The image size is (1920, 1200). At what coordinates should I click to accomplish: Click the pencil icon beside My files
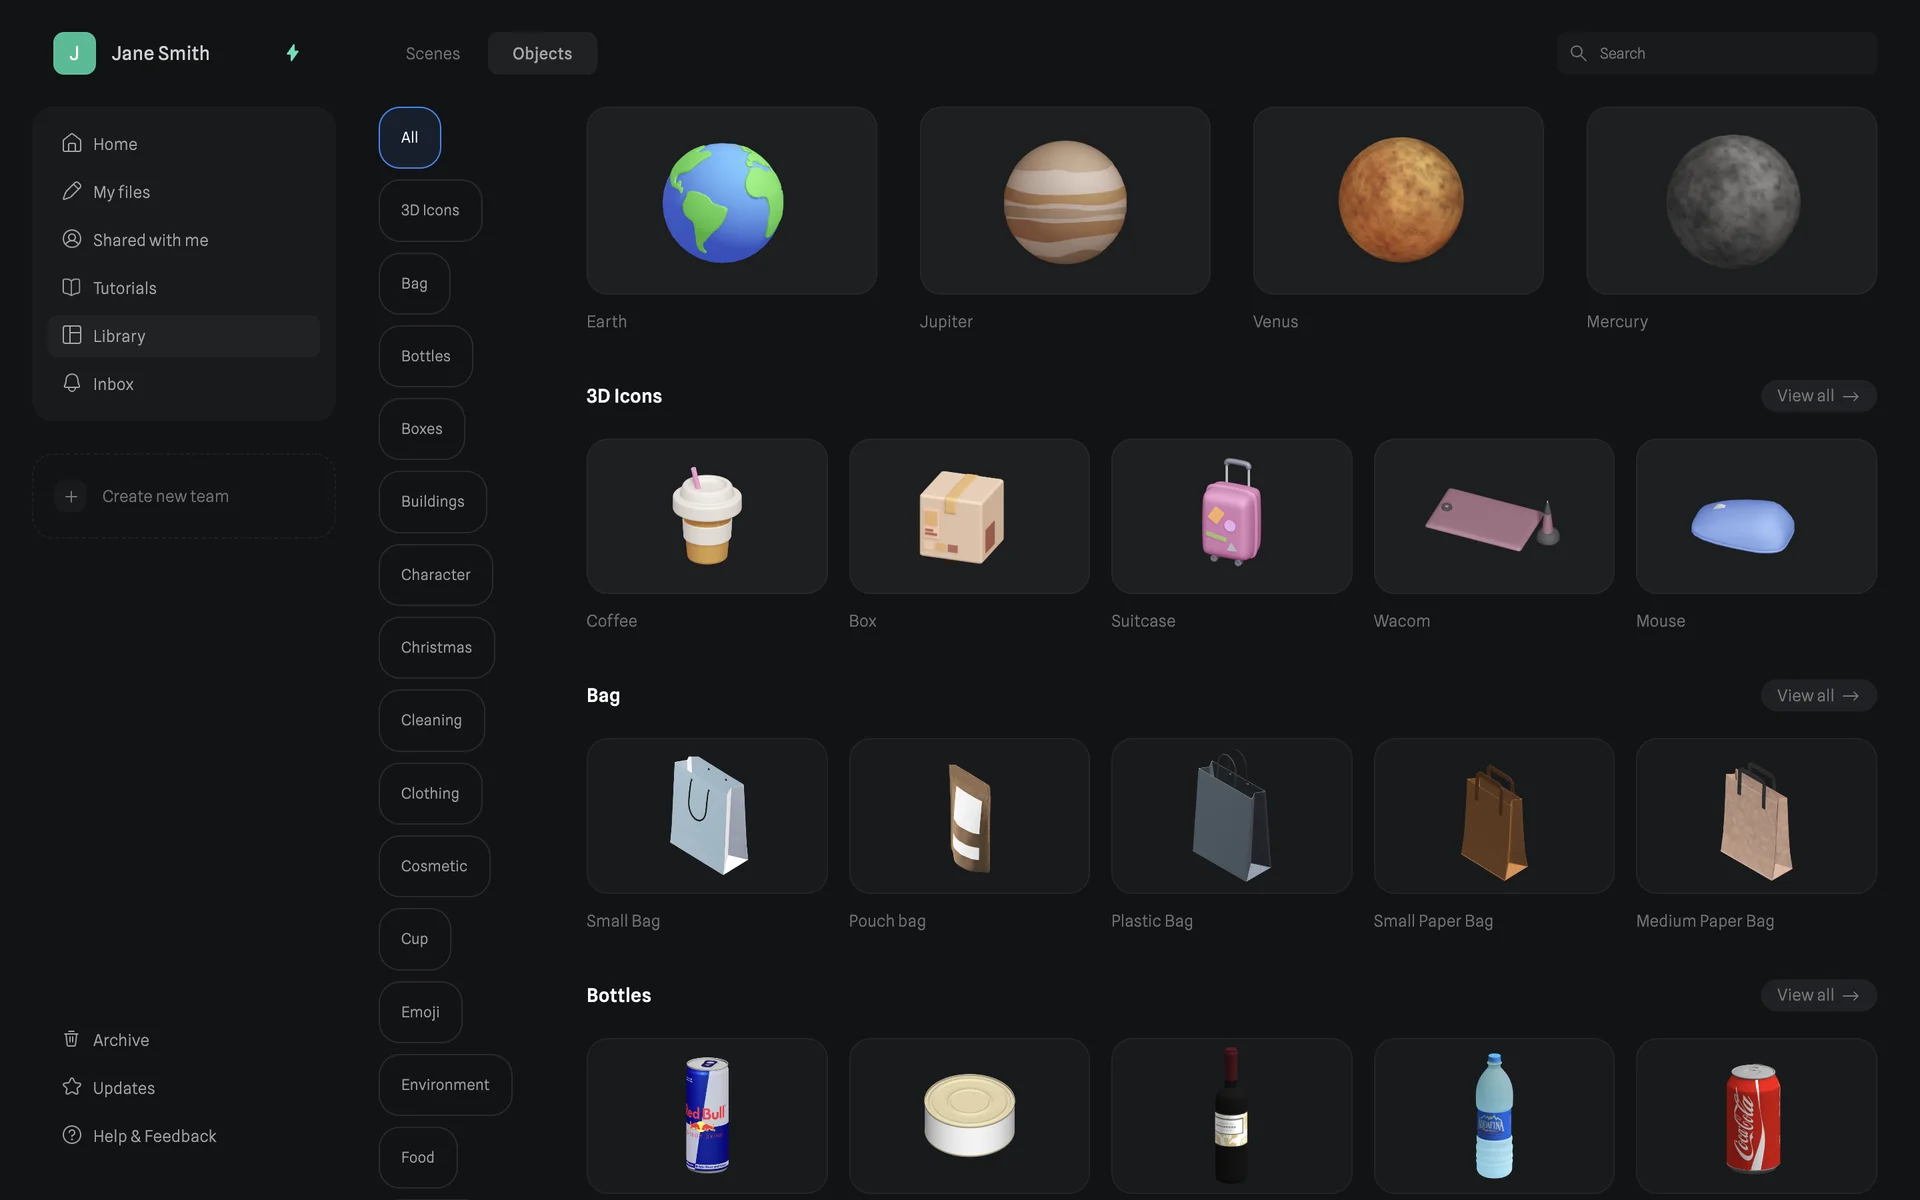71,191
